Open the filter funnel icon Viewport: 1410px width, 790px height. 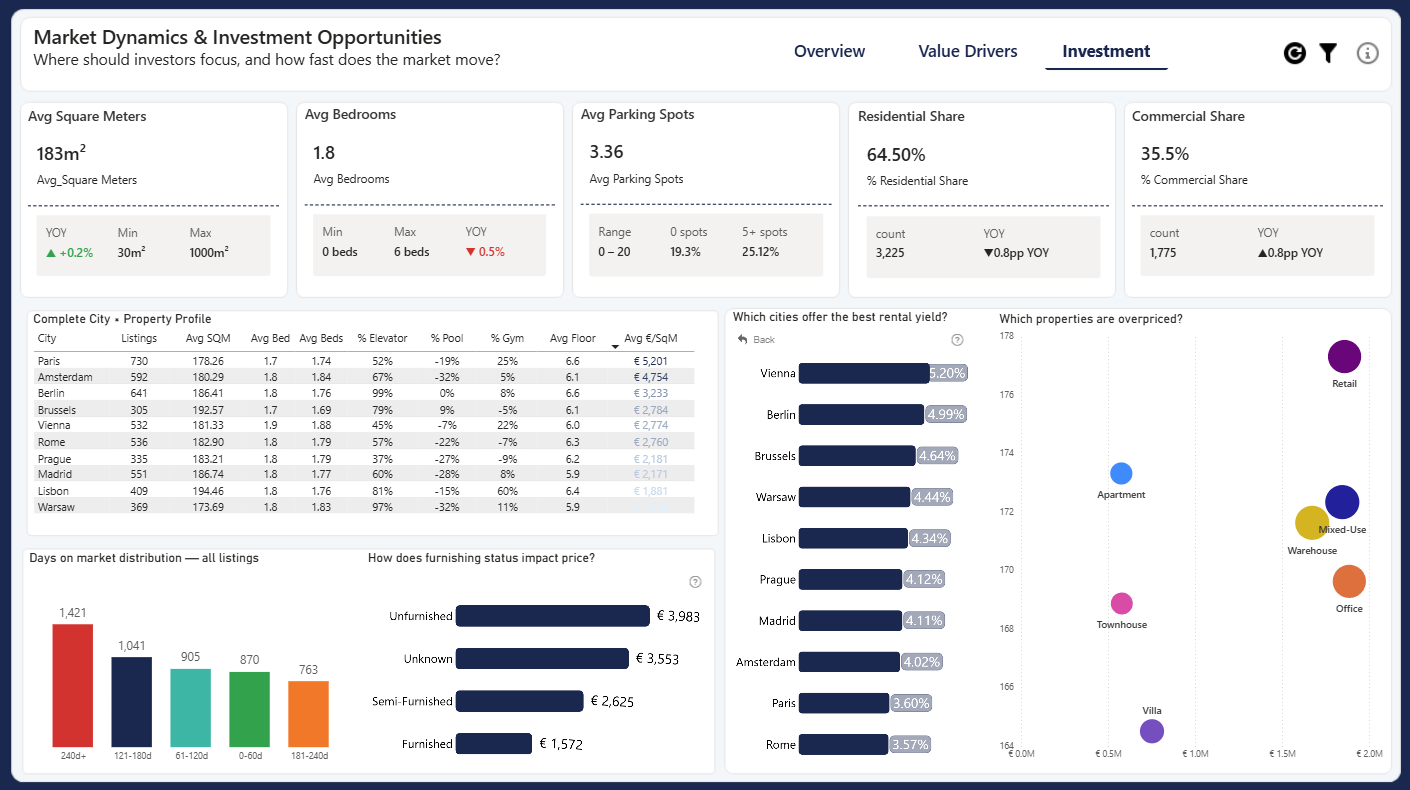pos(1328,53)
